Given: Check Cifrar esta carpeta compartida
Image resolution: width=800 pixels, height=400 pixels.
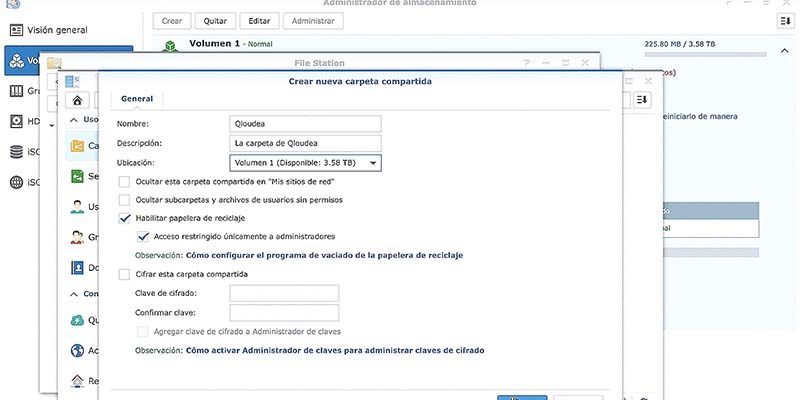Looking at the screenshot, I should point(124,274).
